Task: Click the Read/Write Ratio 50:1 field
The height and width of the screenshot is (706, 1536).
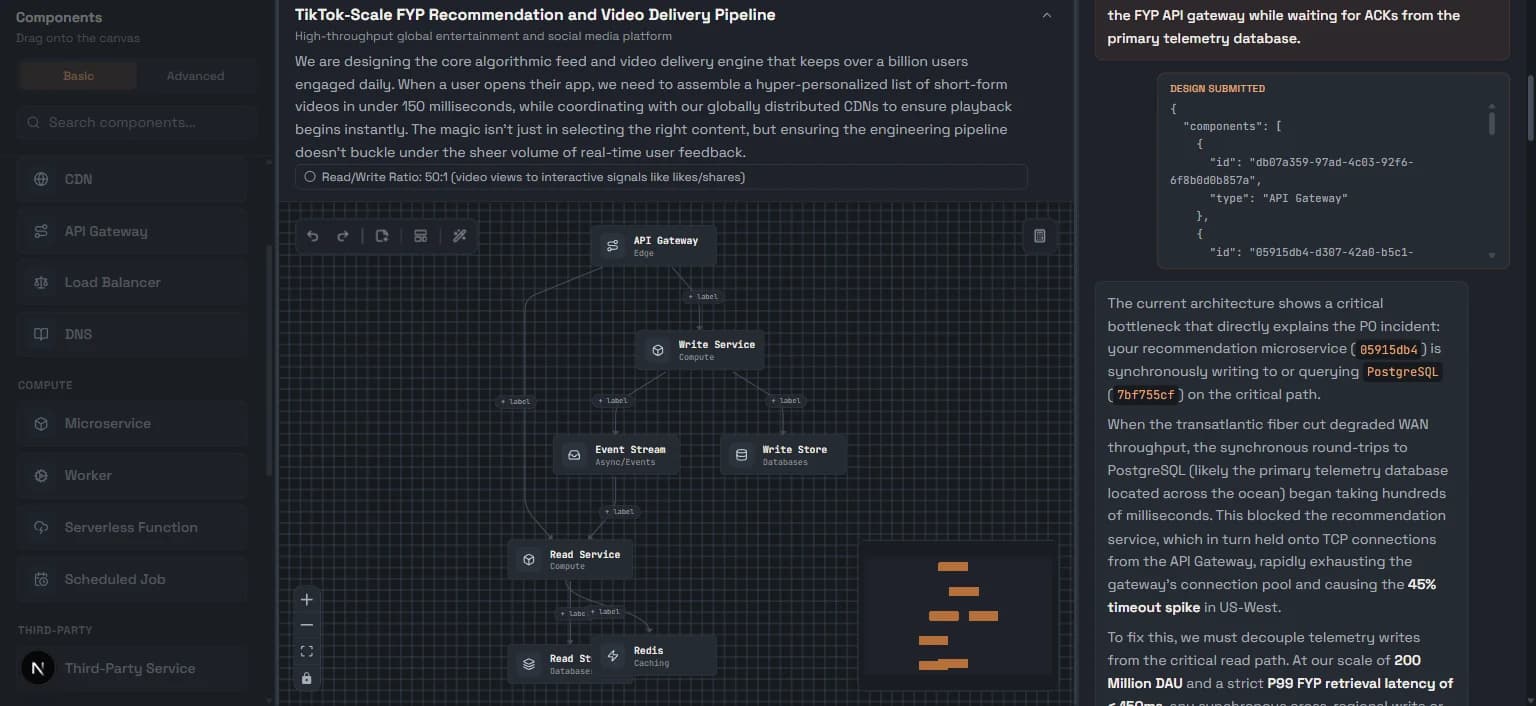Action: (x=661, y=177)
